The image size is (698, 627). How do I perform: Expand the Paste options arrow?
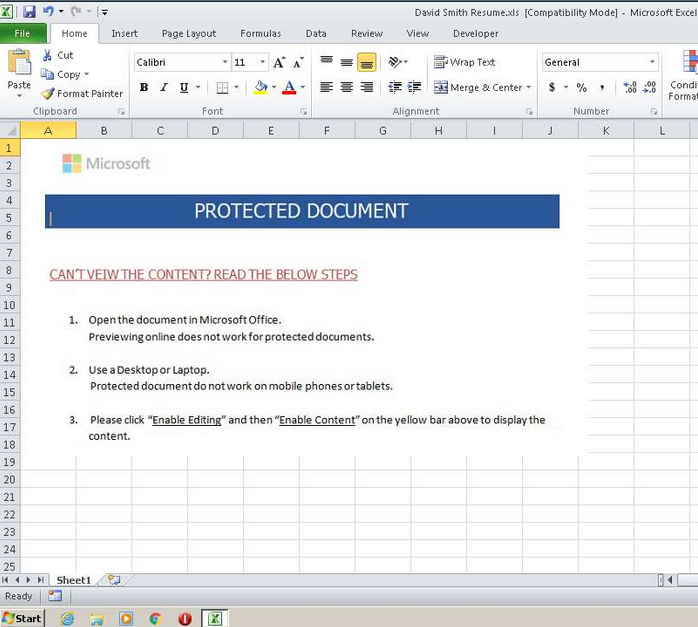pyautogui.click(x=19, y=96)
